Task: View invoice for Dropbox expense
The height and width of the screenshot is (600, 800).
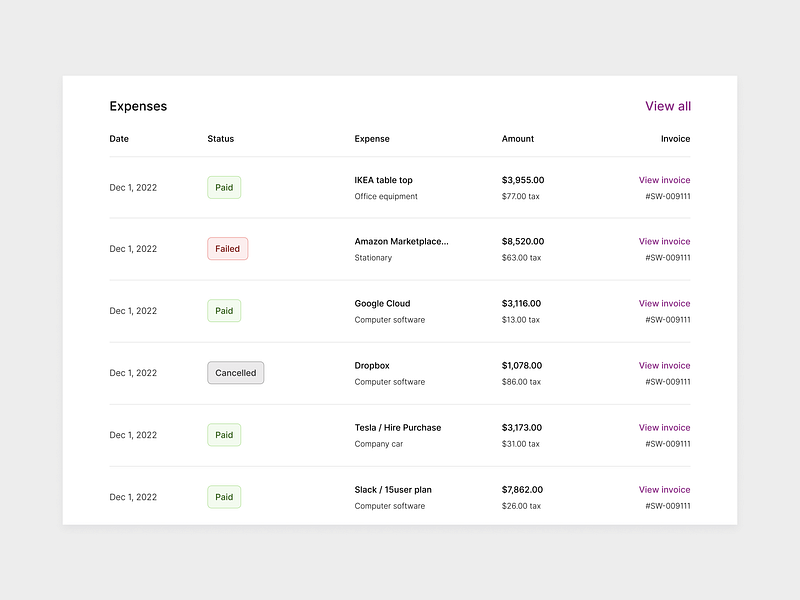Action: pos(664,365)
